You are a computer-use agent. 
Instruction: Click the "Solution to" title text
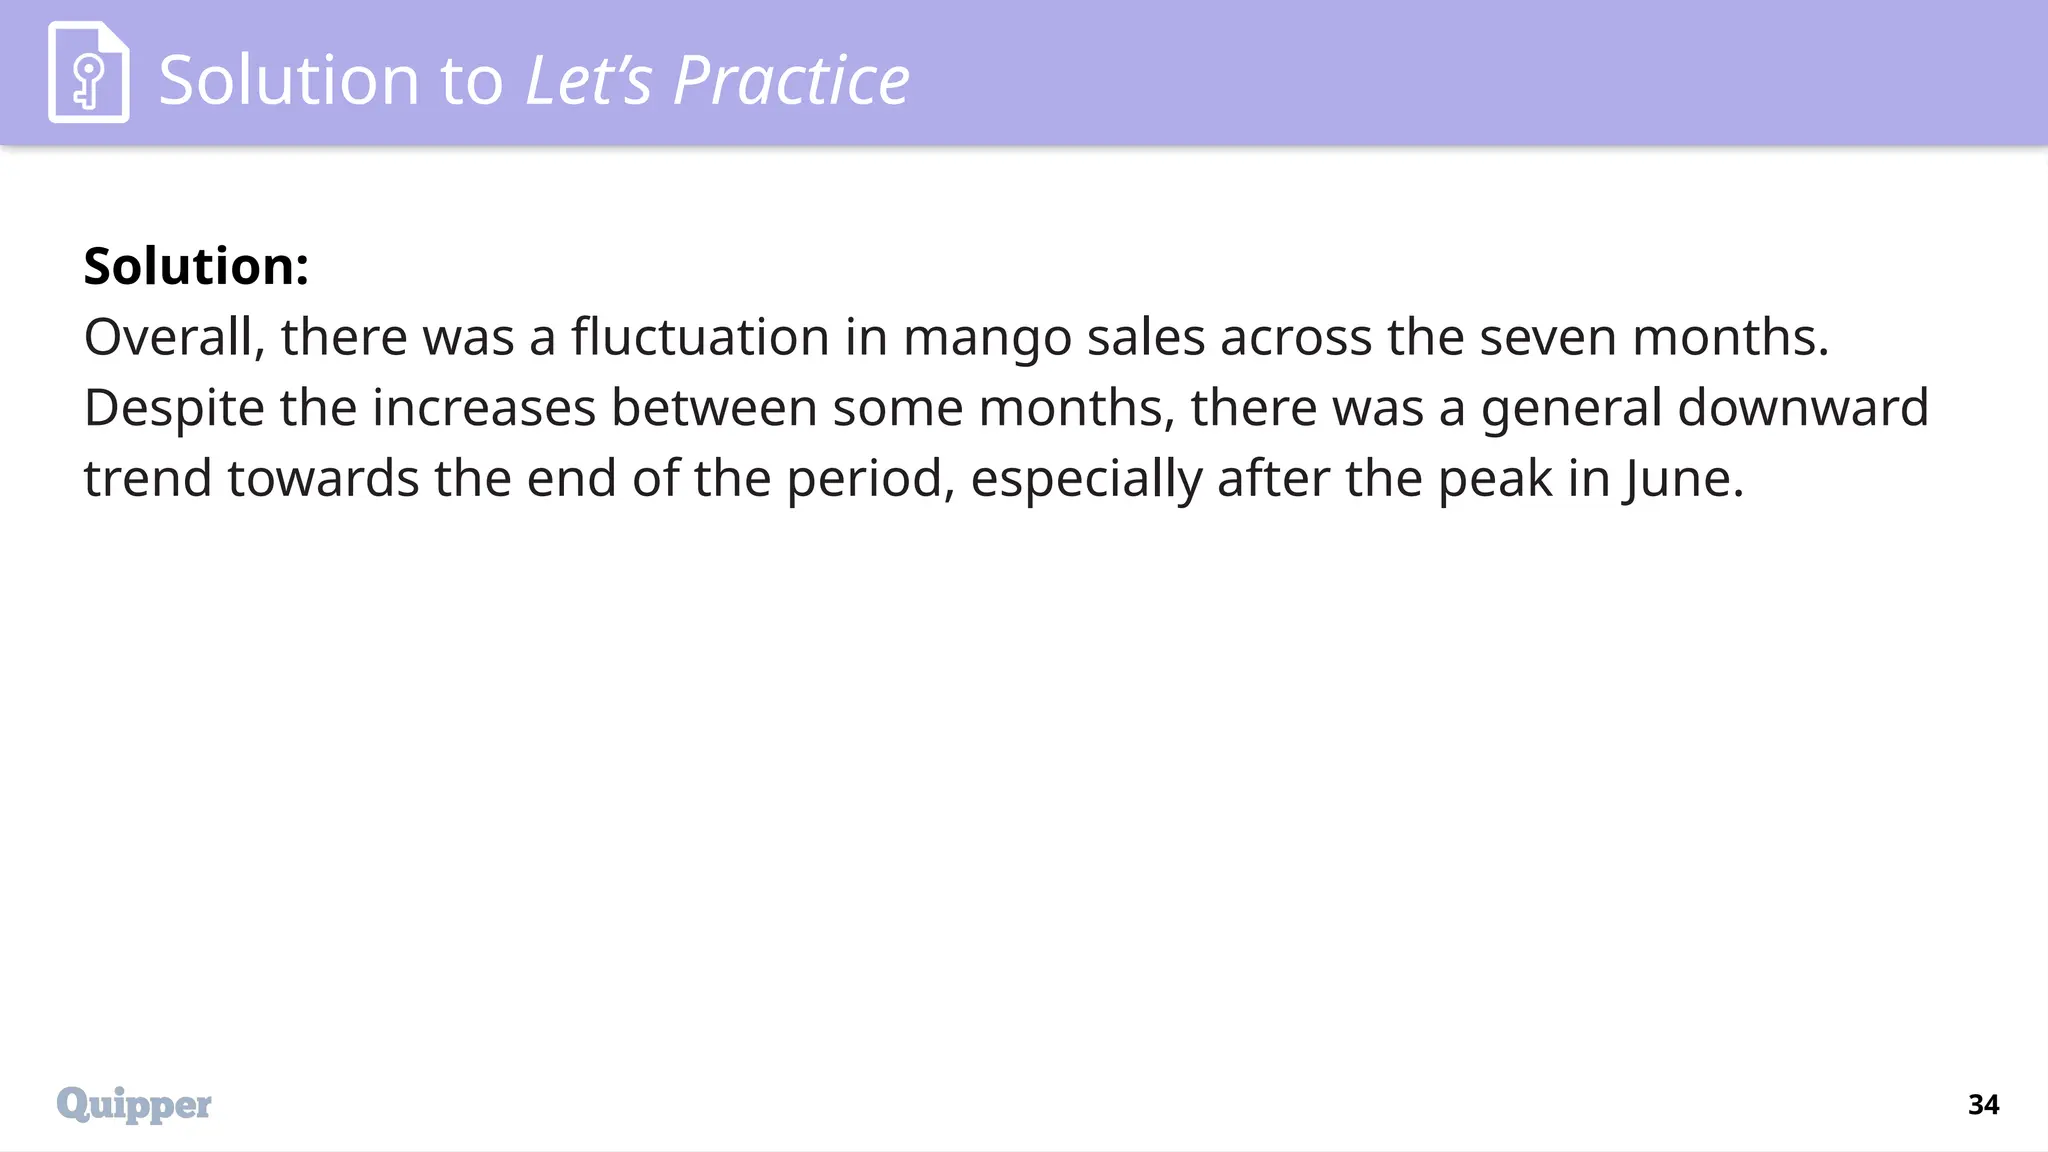coord(330,80)
